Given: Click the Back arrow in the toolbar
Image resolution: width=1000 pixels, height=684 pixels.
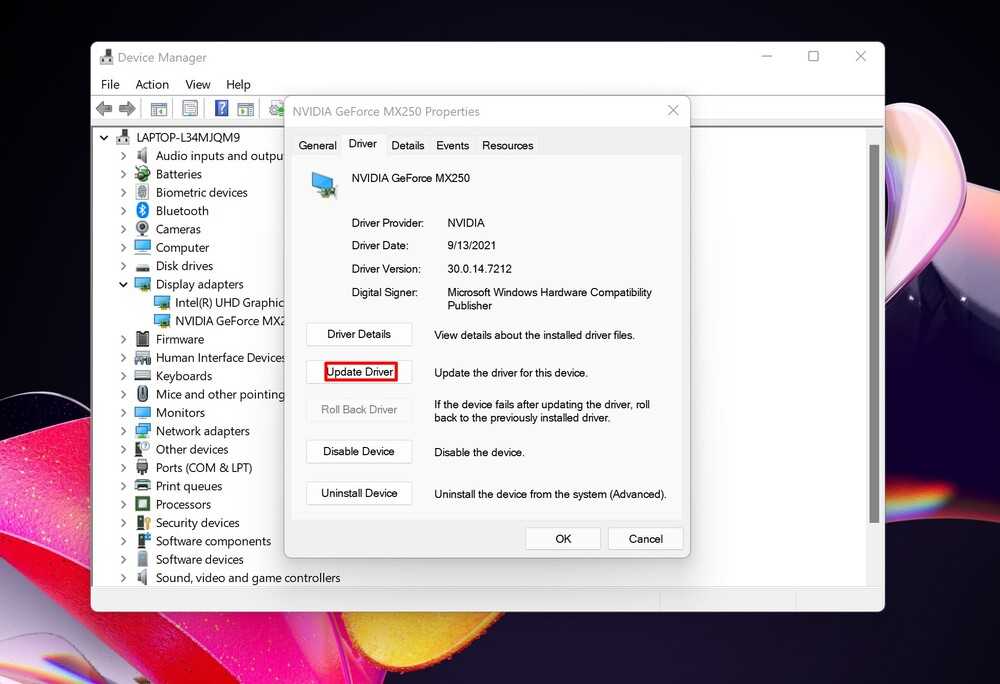Looking at the screenshot, I should 104,108.
